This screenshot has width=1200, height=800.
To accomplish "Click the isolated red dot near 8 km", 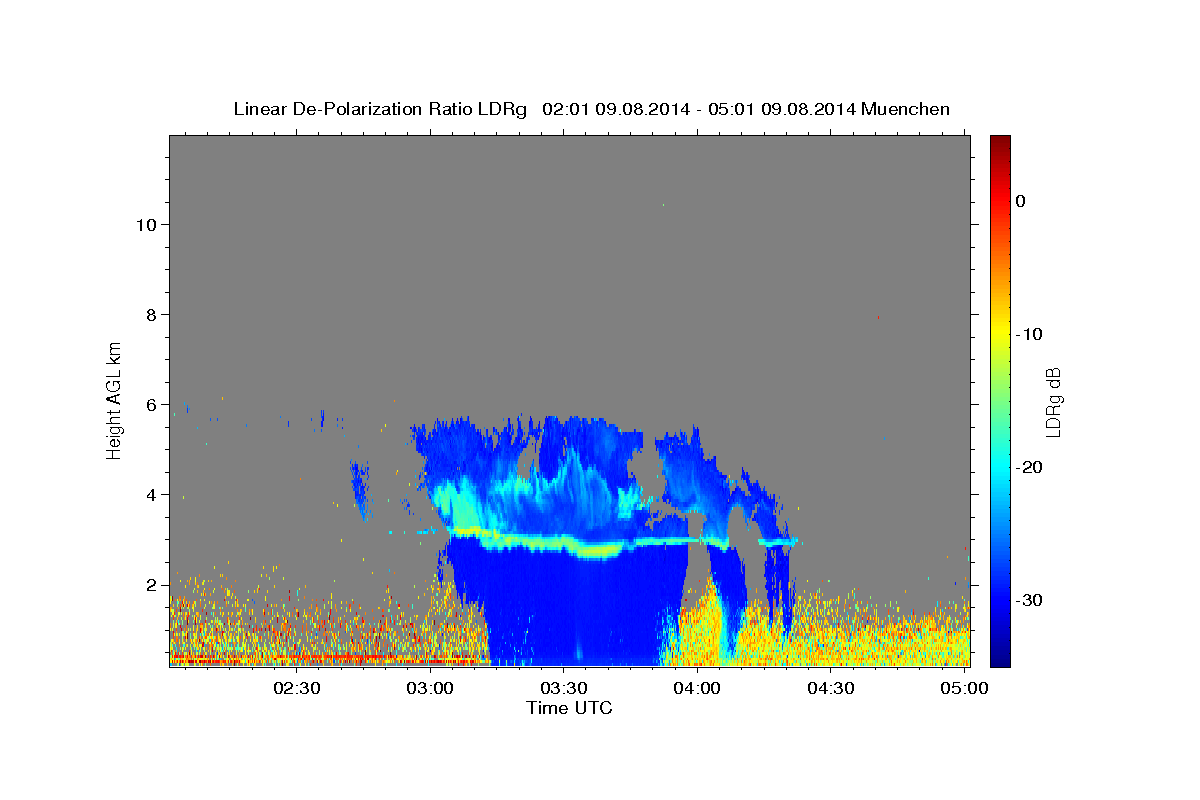I will coord(878,317).
